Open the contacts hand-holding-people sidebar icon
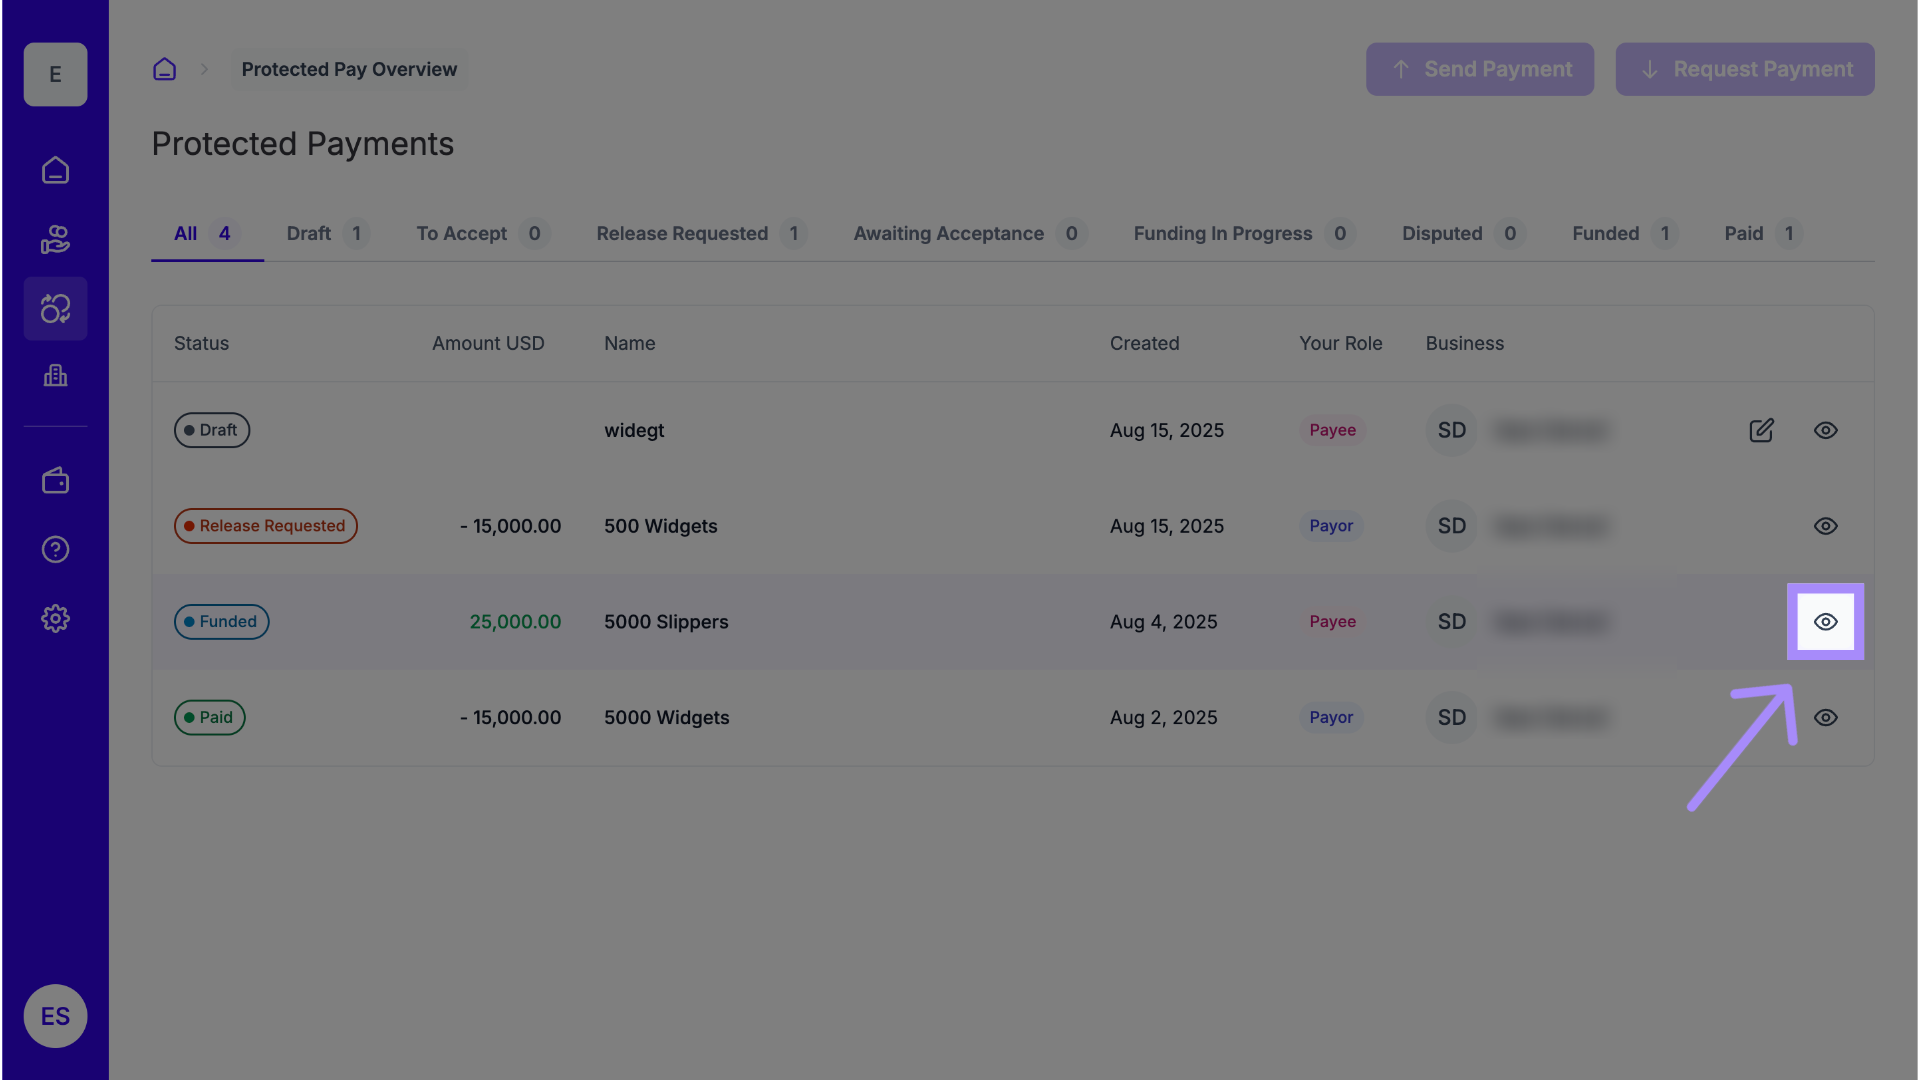 tap(55, 240)
